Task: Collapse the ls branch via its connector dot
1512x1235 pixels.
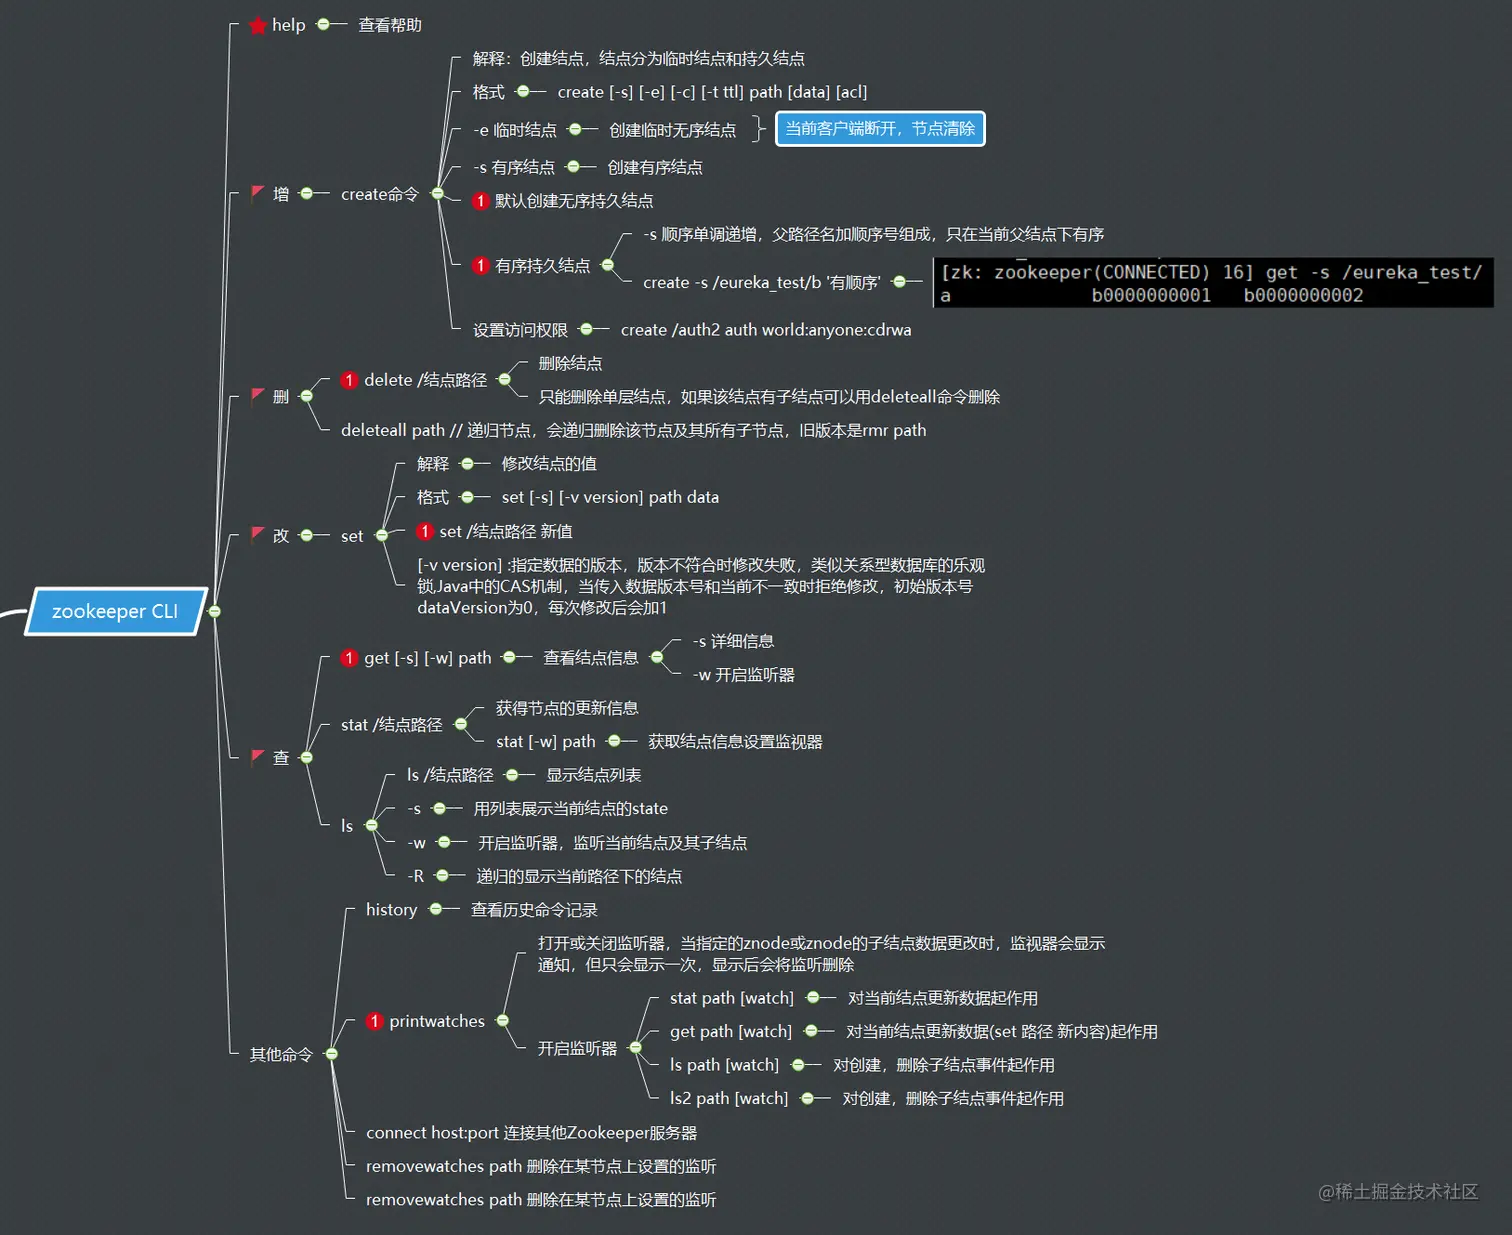Action: (370, 825)
